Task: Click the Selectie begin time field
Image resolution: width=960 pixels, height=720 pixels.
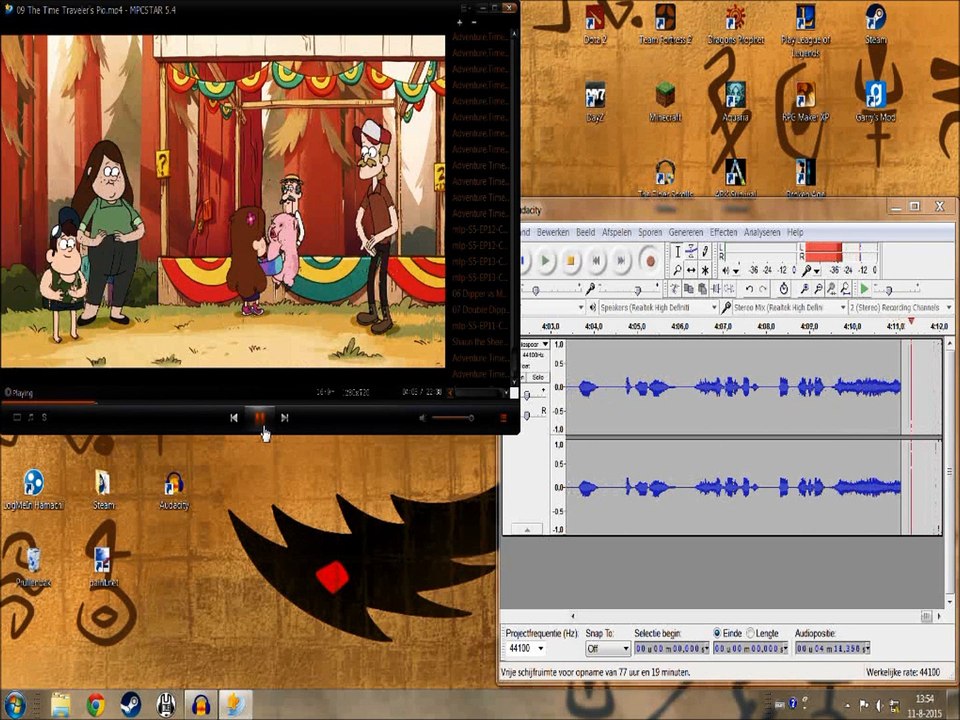Action: tap(671, 648)
